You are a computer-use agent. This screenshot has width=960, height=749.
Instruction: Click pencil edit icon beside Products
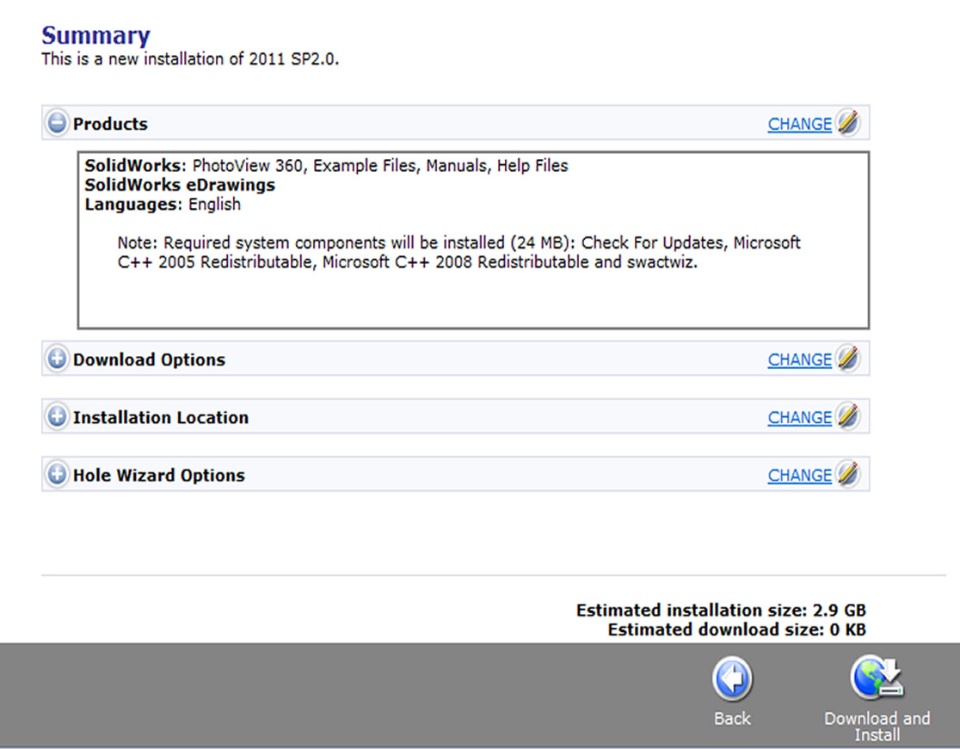(848, 122)
